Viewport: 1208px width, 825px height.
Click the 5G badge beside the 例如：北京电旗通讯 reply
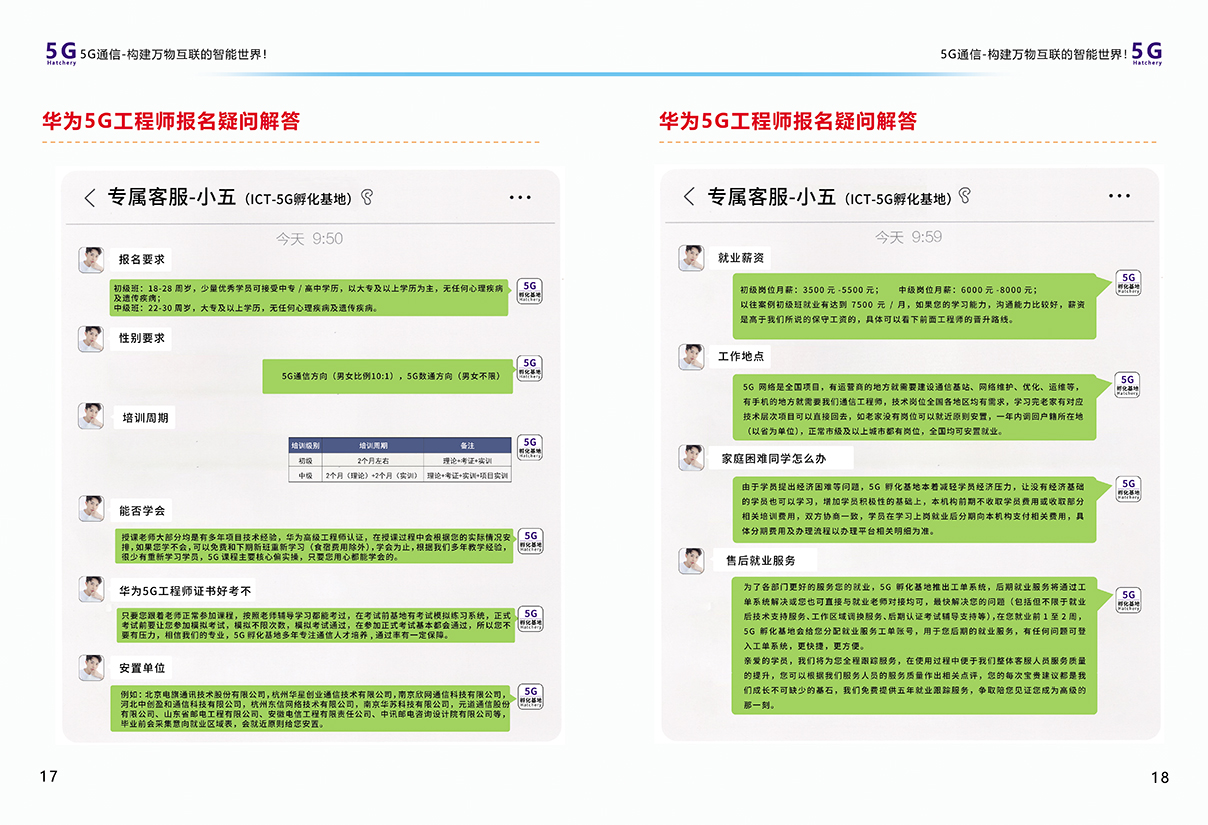[530, 696]
